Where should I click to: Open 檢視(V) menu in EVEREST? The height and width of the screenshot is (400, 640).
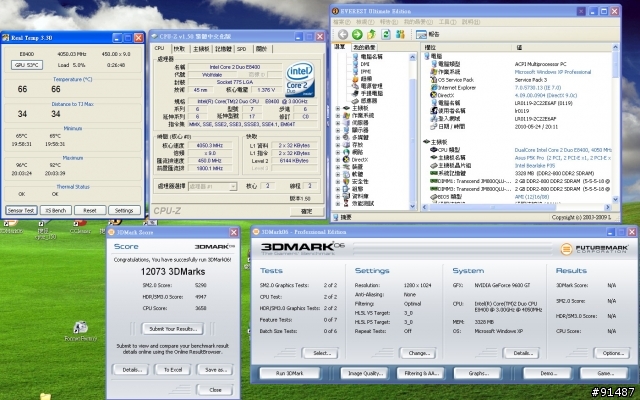pyautogui.click(x=364, y=22)
